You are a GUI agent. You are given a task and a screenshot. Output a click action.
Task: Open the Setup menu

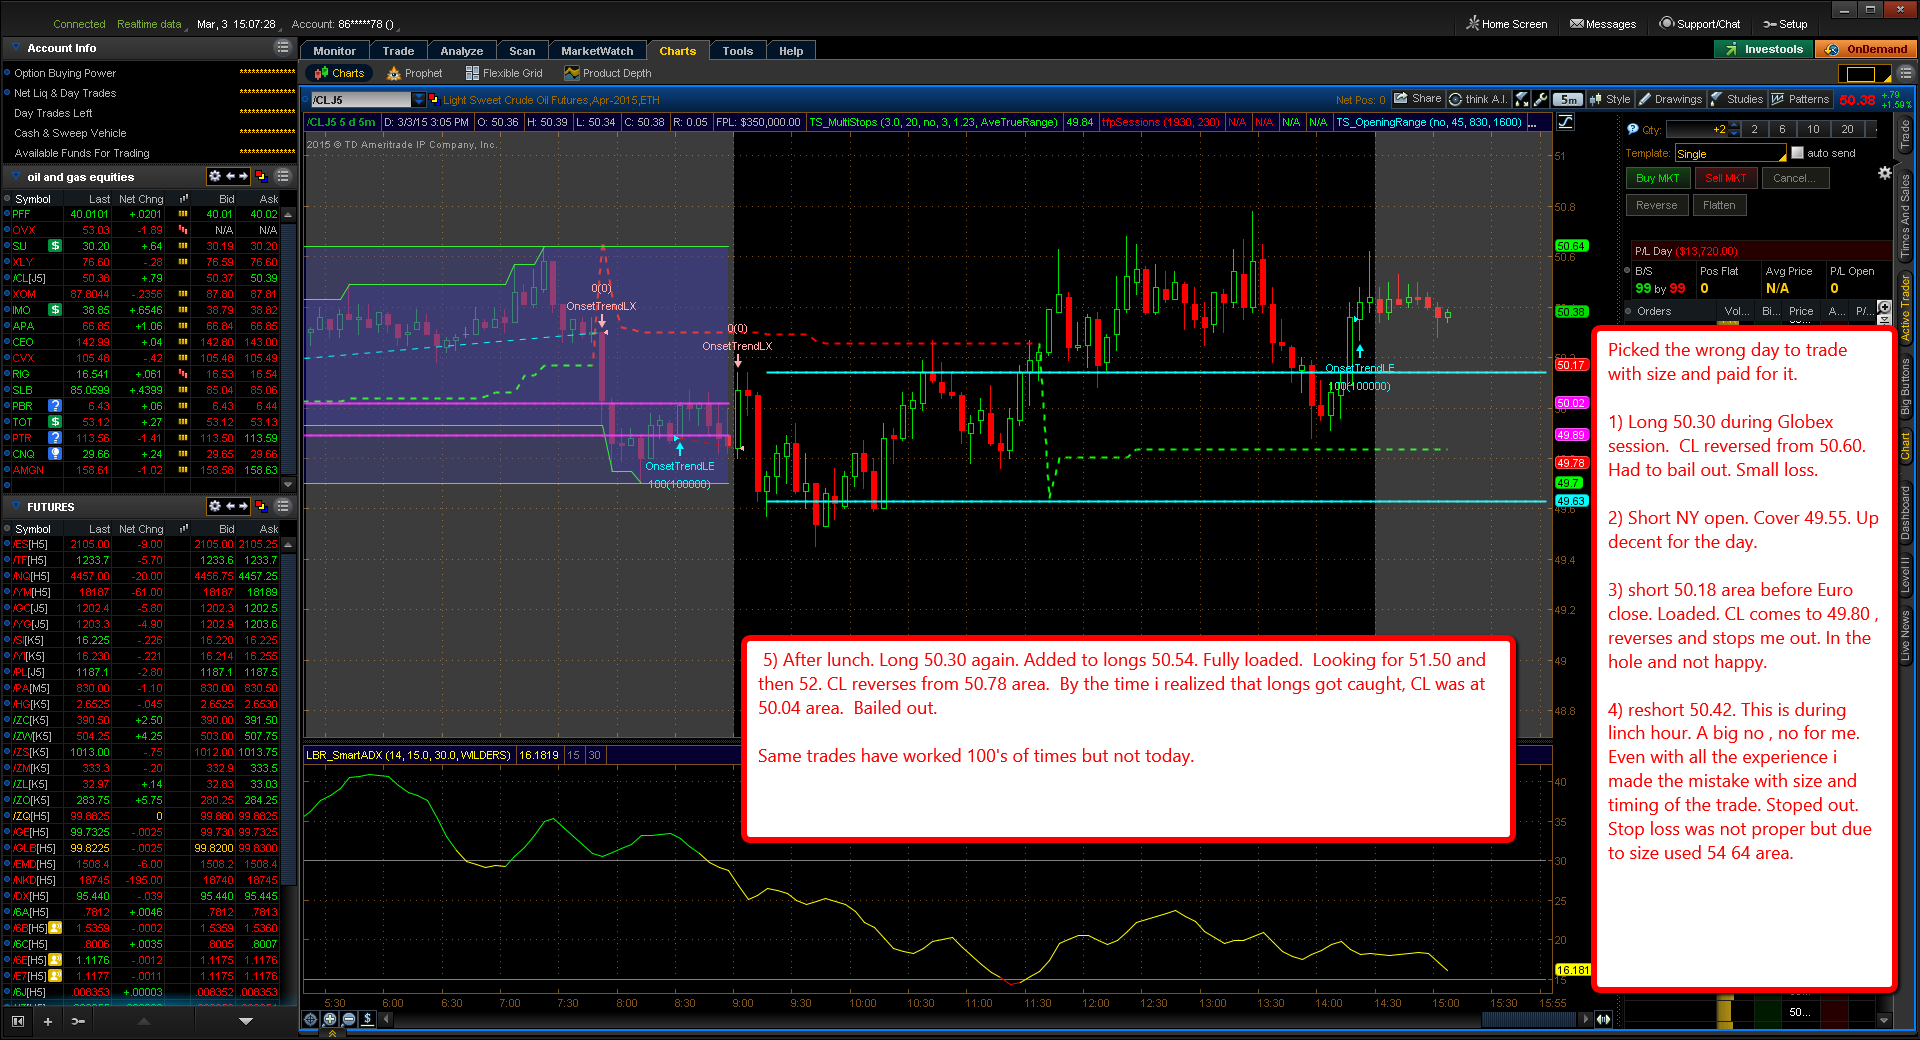point(1785,24)
